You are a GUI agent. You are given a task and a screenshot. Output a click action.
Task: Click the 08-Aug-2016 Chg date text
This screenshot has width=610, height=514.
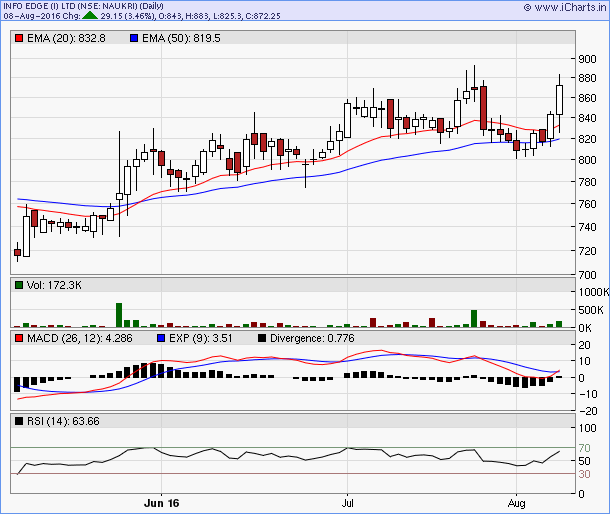[x=42, y=16]
